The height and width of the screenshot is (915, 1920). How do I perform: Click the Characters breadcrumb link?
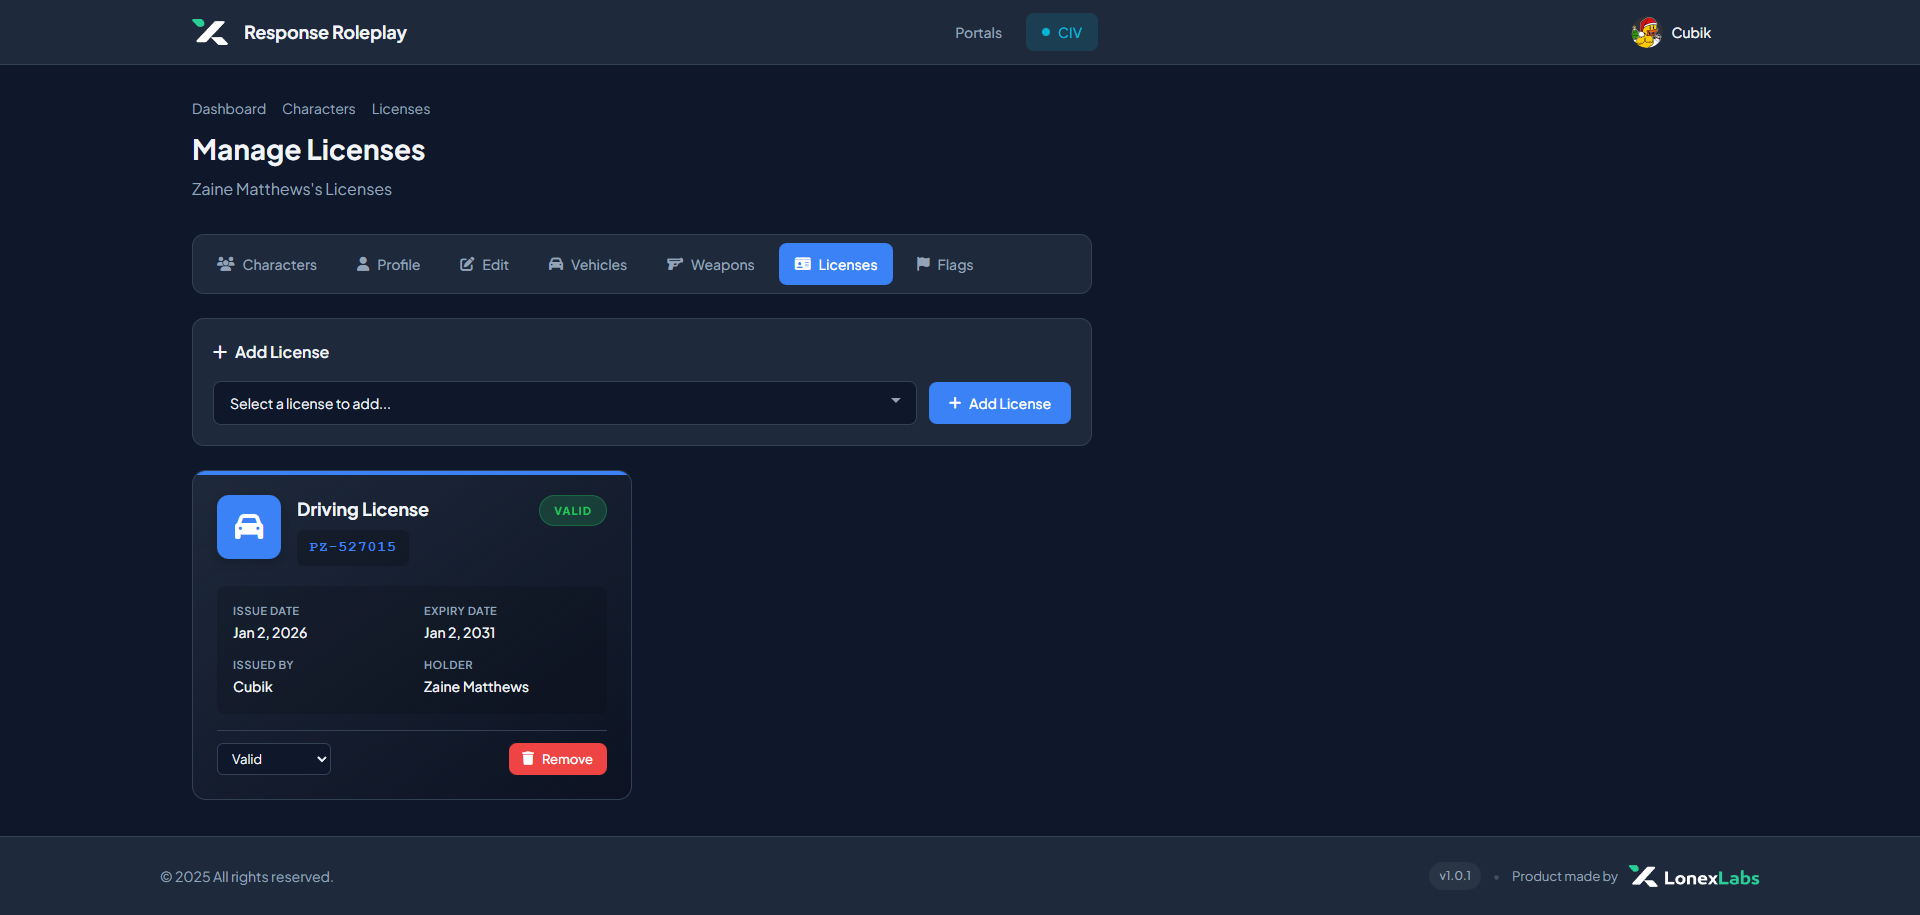[x=319, y=109]
